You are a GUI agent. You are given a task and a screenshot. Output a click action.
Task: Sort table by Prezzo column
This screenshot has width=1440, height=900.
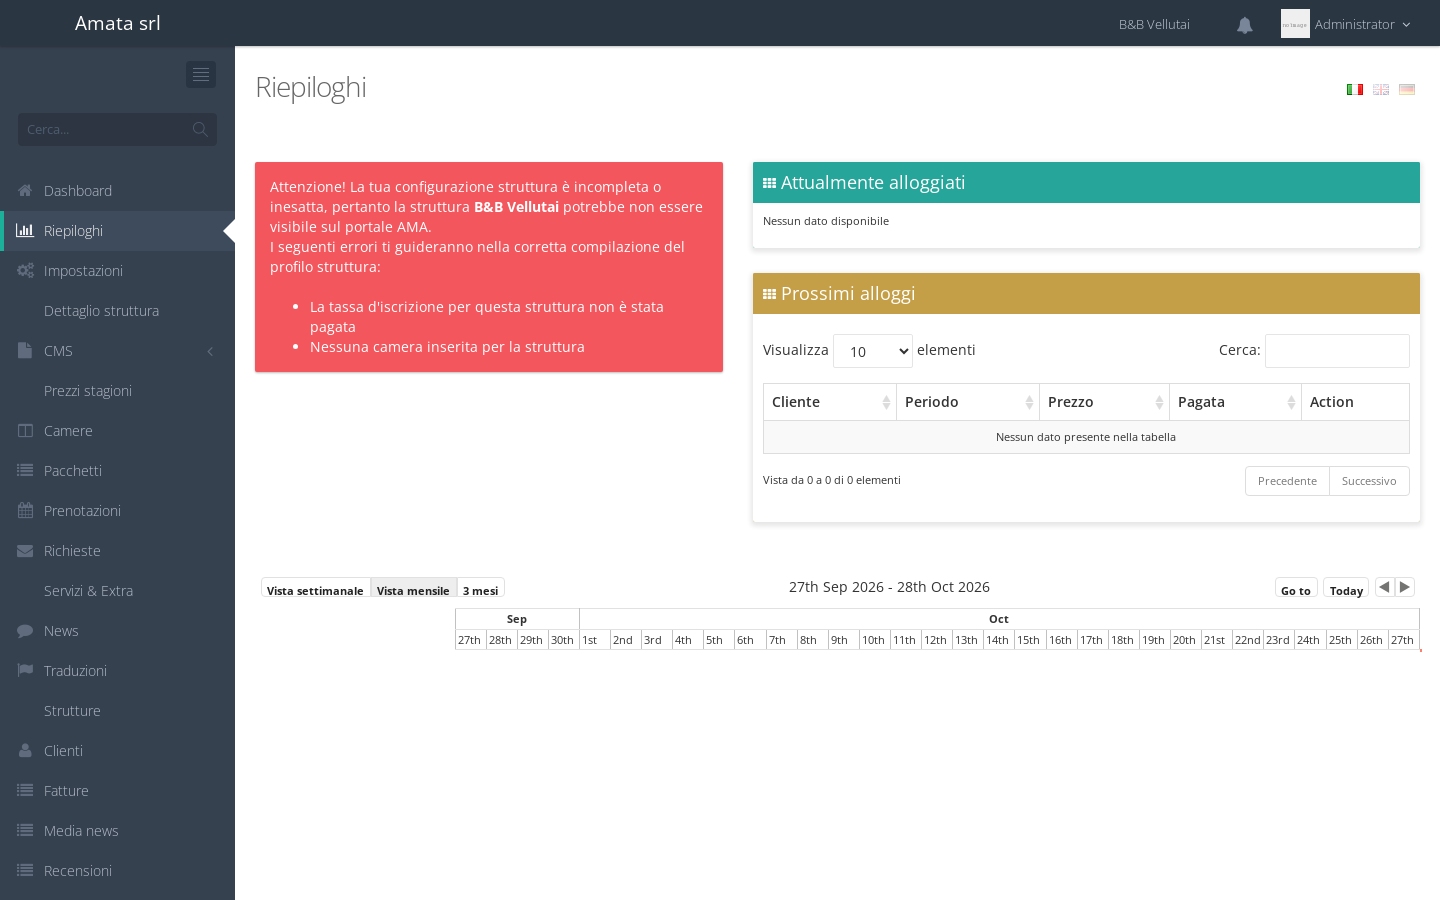(1105, 402)
